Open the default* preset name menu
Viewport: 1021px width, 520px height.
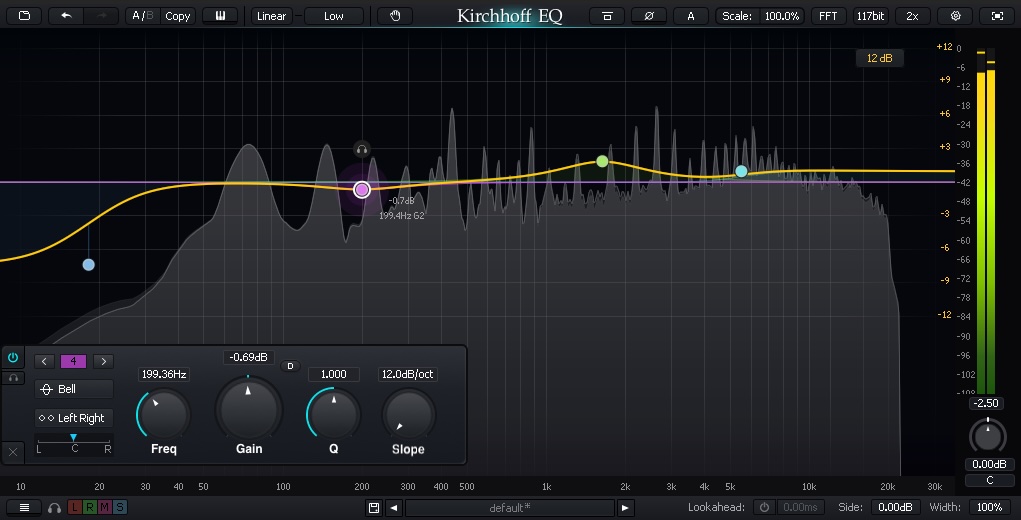click(510, 508)
